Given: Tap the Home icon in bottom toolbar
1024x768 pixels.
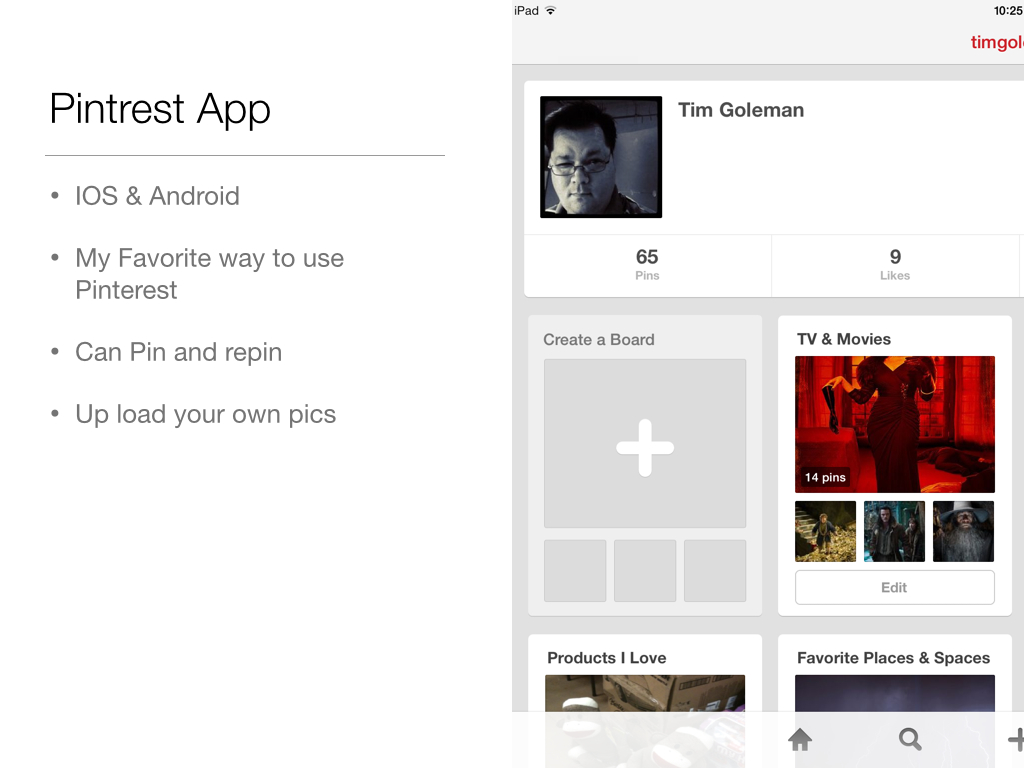Looking at the screenshot, I should (x=800, y=740).
